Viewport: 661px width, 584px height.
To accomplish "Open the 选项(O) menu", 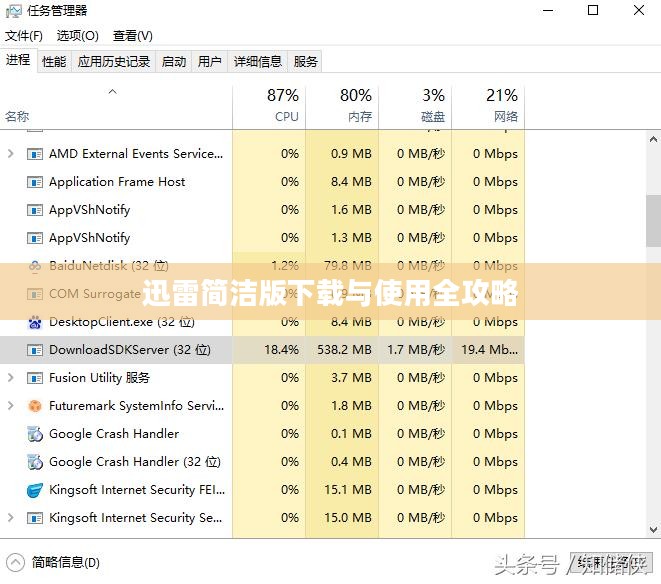I will (78, 36).
